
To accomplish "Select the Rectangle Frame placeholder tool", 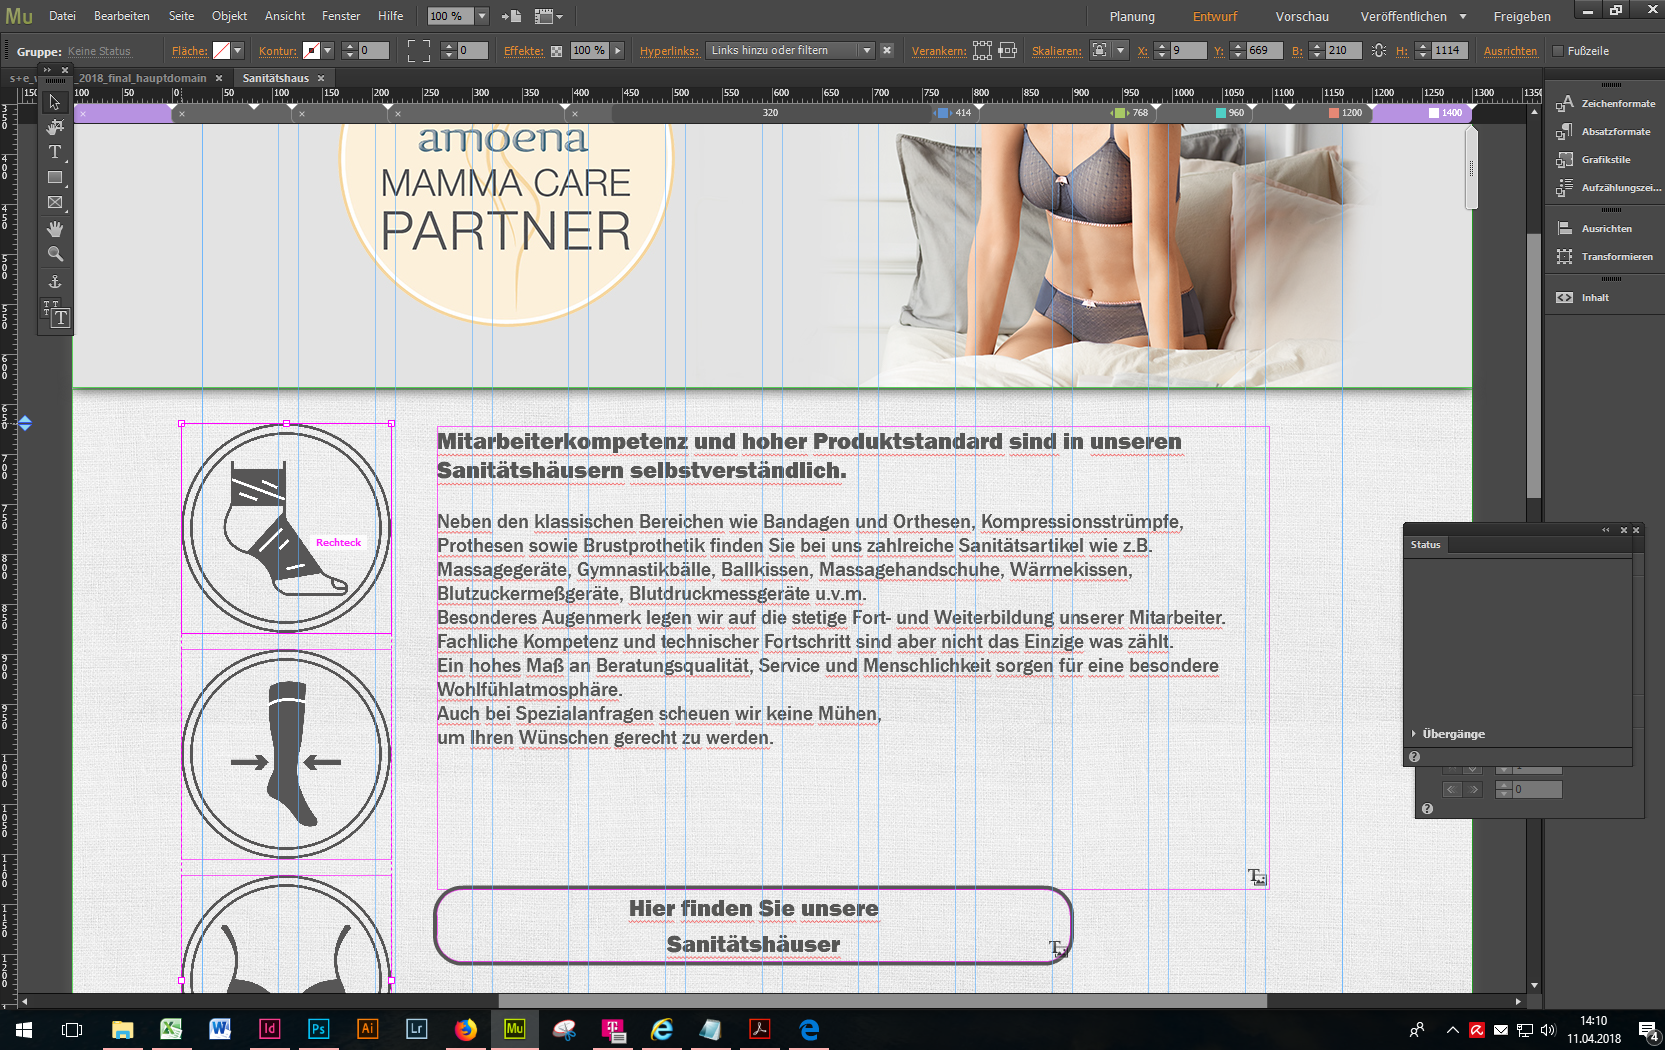I will coord(55,202).
